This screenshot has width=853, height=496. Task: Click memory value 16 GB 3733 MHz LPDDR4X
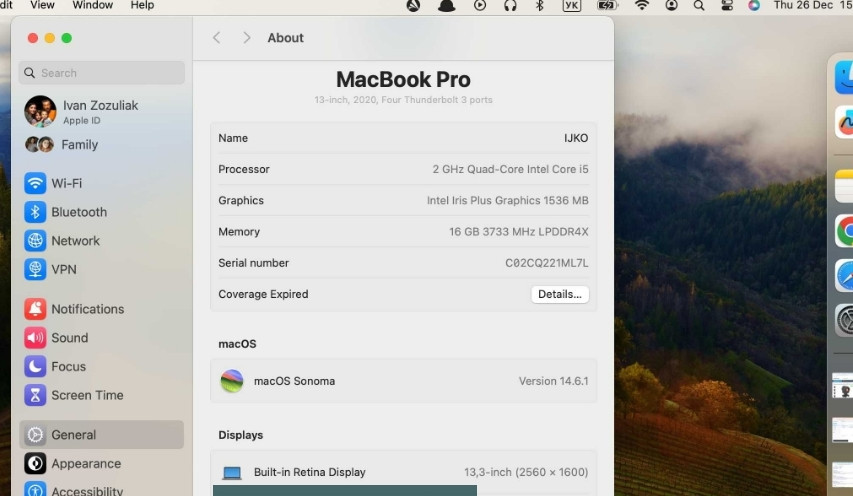point(518,232)
